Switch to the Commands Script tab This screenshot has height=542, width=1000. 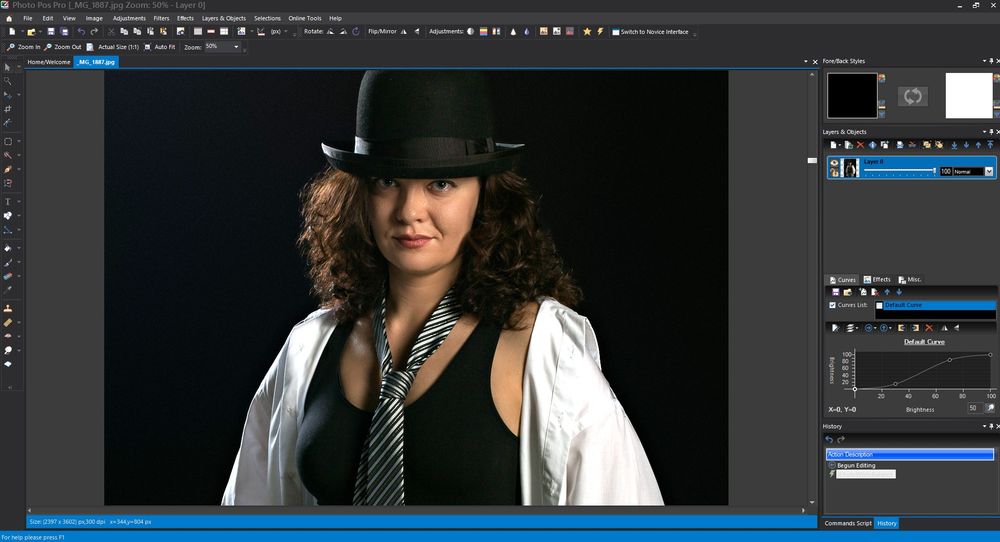point(848,524)
